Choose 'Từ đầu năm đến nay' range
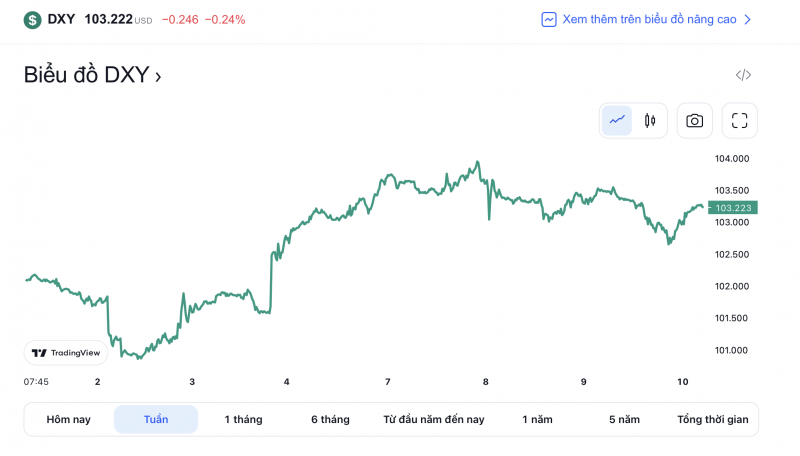 (x=434, y=419)
